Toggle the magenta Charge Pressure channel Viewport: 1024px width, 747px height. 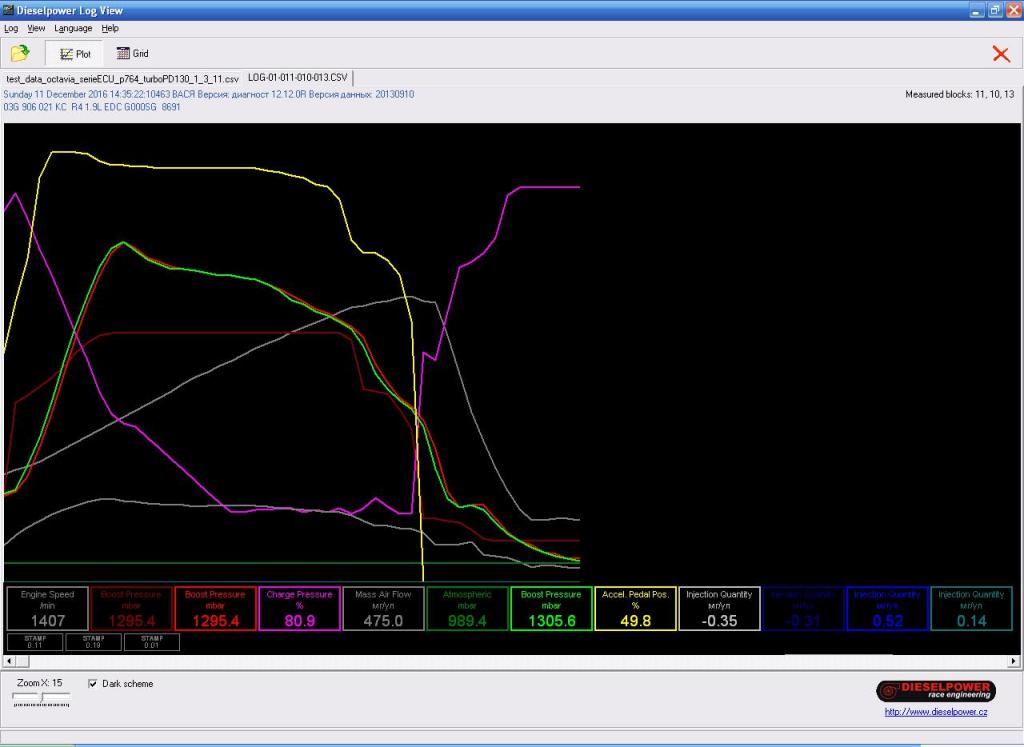[x=299, y=609]
